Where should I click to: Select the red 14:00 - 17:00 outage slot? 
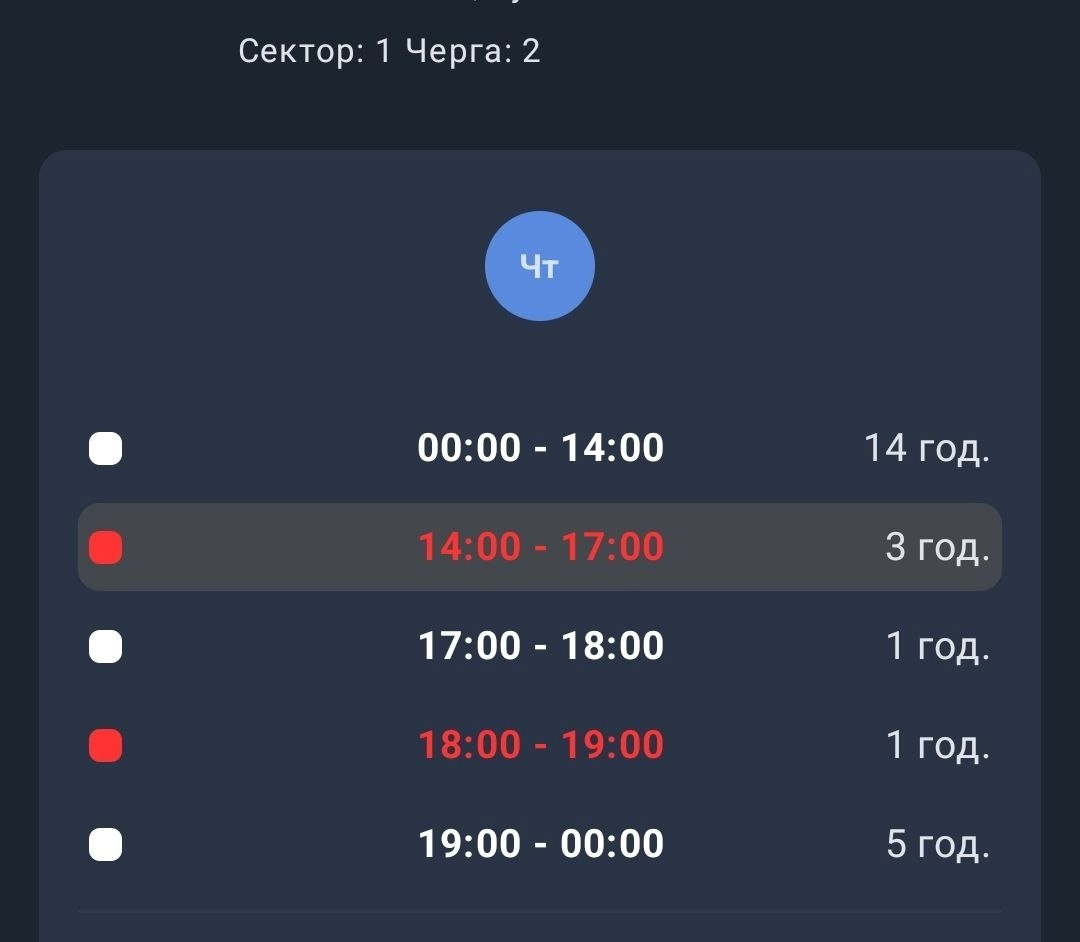coord(541,547)
